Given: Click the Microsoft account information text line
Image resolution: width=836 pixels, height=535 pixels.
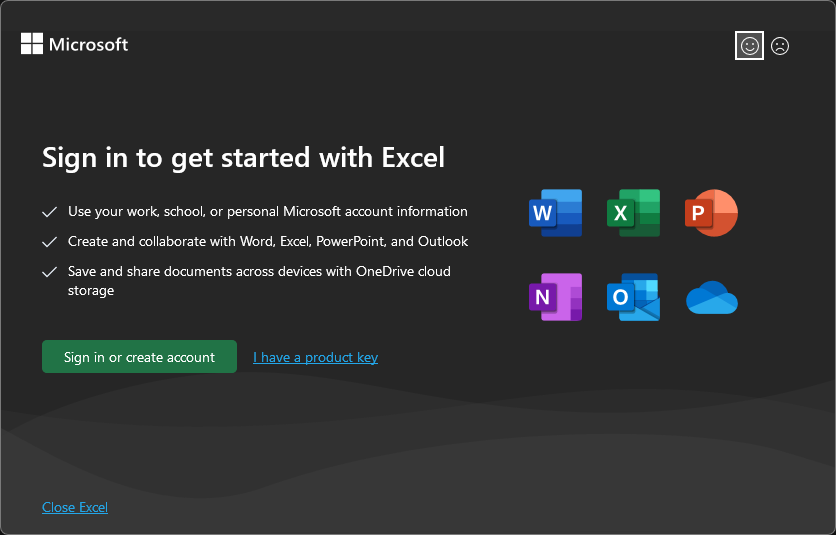Looking at the screenshot, I should point(268,212).
